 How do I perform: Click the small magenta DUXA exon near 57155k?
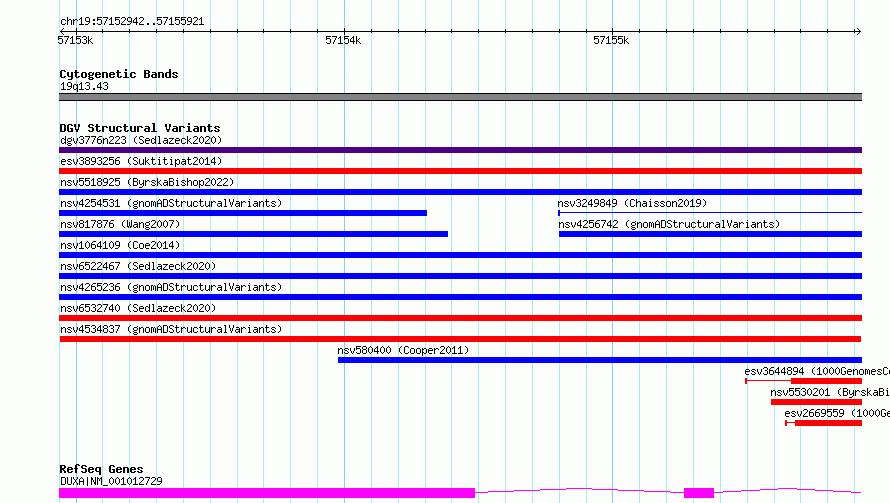699,493
